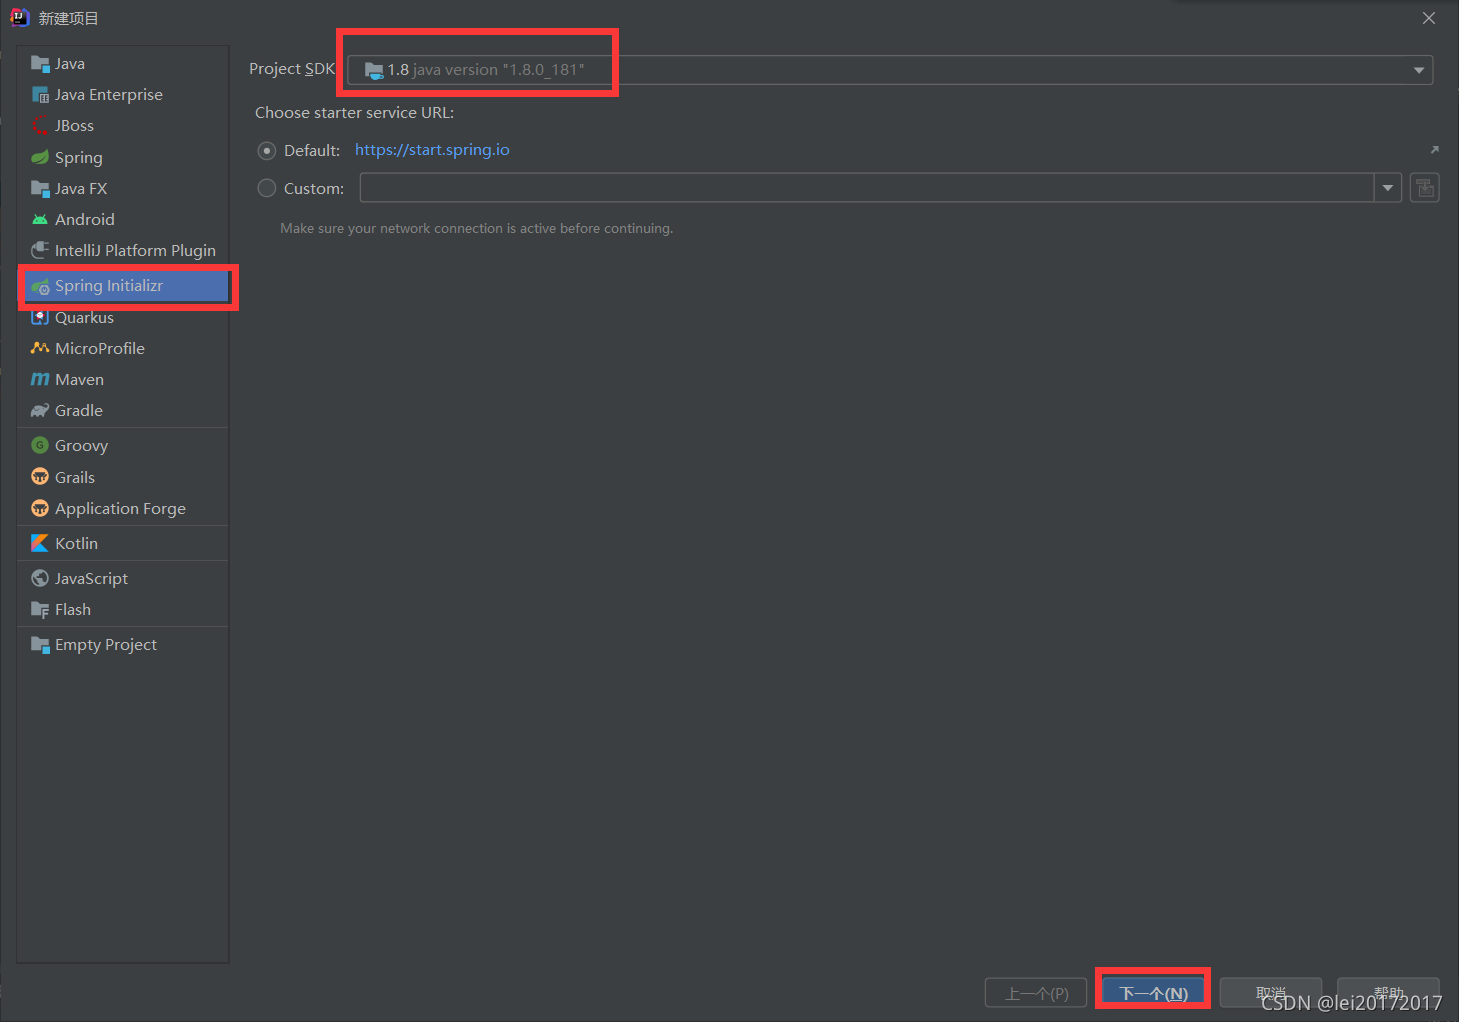Image resolution: width=1459 pixels, height=1022 pixels.
Task: Select Gradle project type
Action: point(123,410)
